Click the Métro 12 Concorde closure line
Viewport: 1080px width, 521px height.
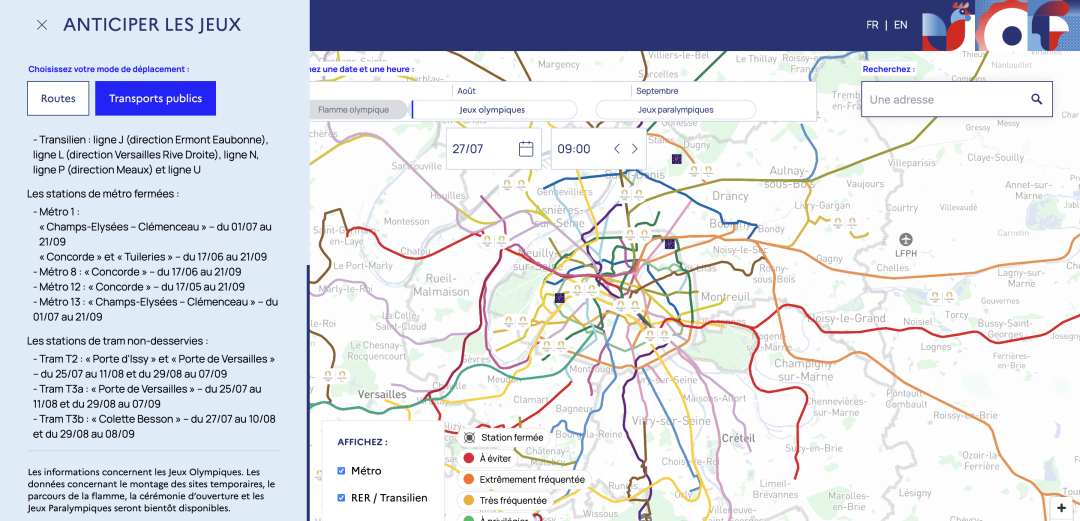pyautogui.click(x=138, y=287)
